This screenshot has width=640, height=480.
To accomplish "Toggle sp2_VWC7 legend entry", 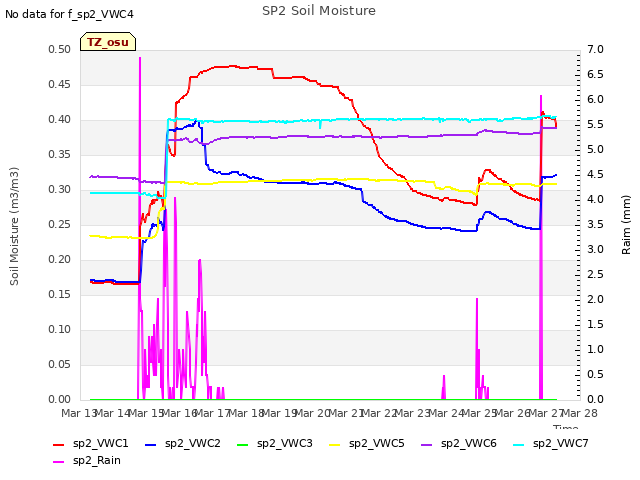I will pos(551,444).
